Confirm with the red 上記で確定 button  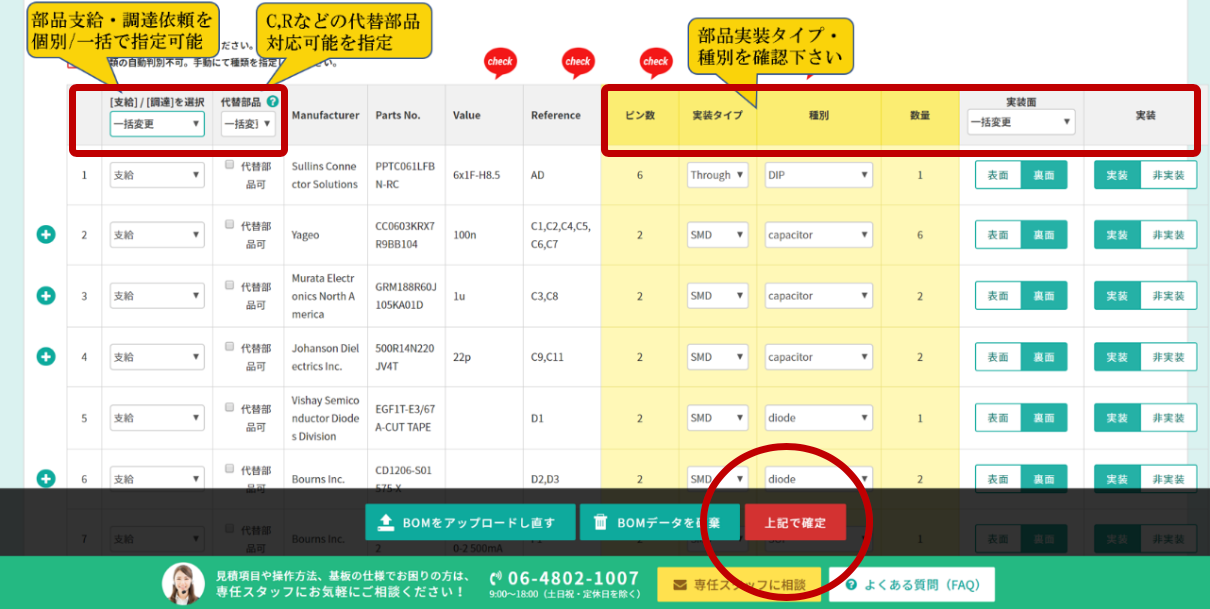click(795, 522)
